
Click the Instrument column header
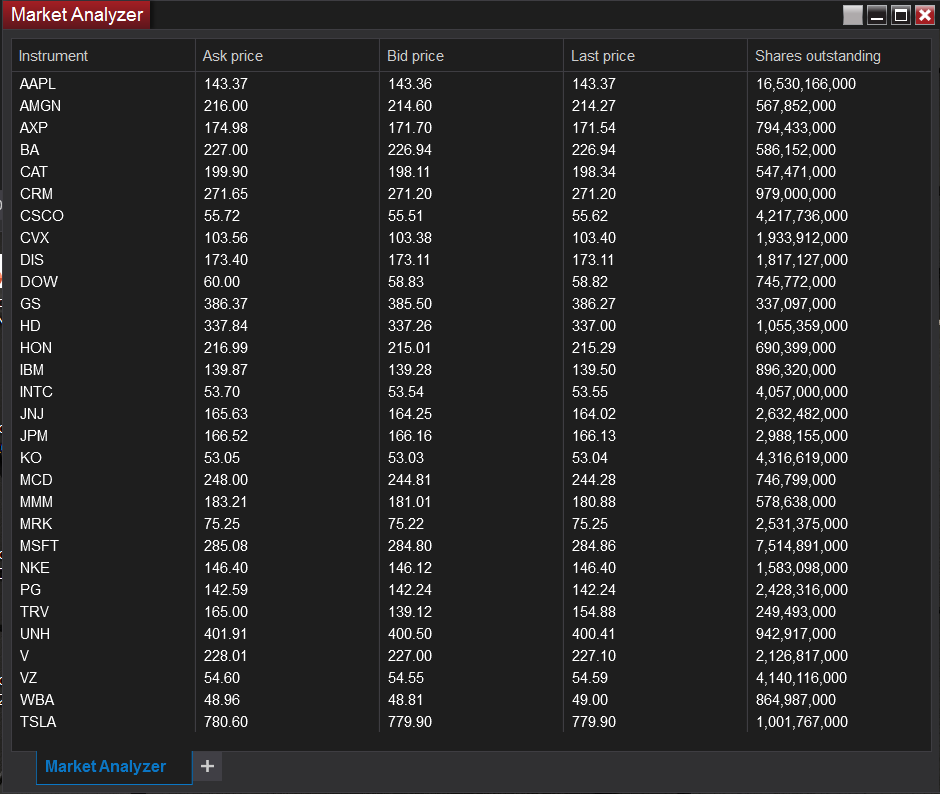click(x=103, y=56)
